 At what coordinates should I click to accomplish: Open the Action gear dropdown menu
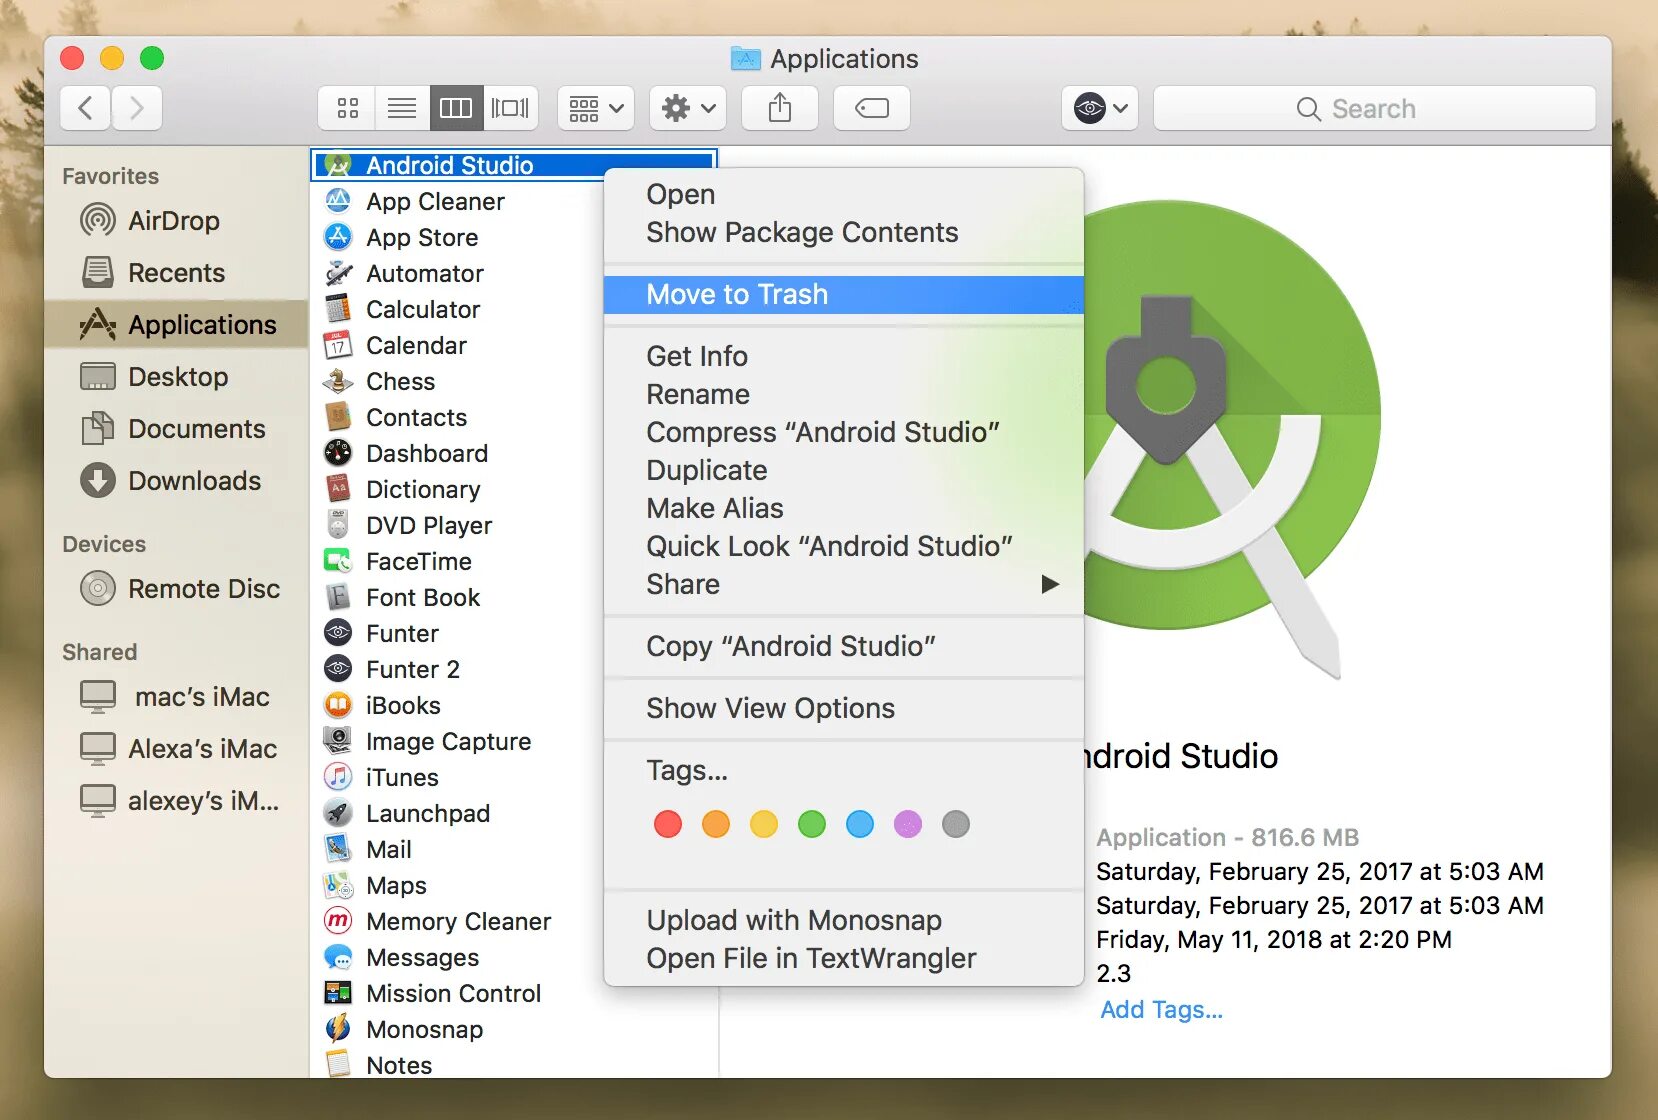pos(688,108)
